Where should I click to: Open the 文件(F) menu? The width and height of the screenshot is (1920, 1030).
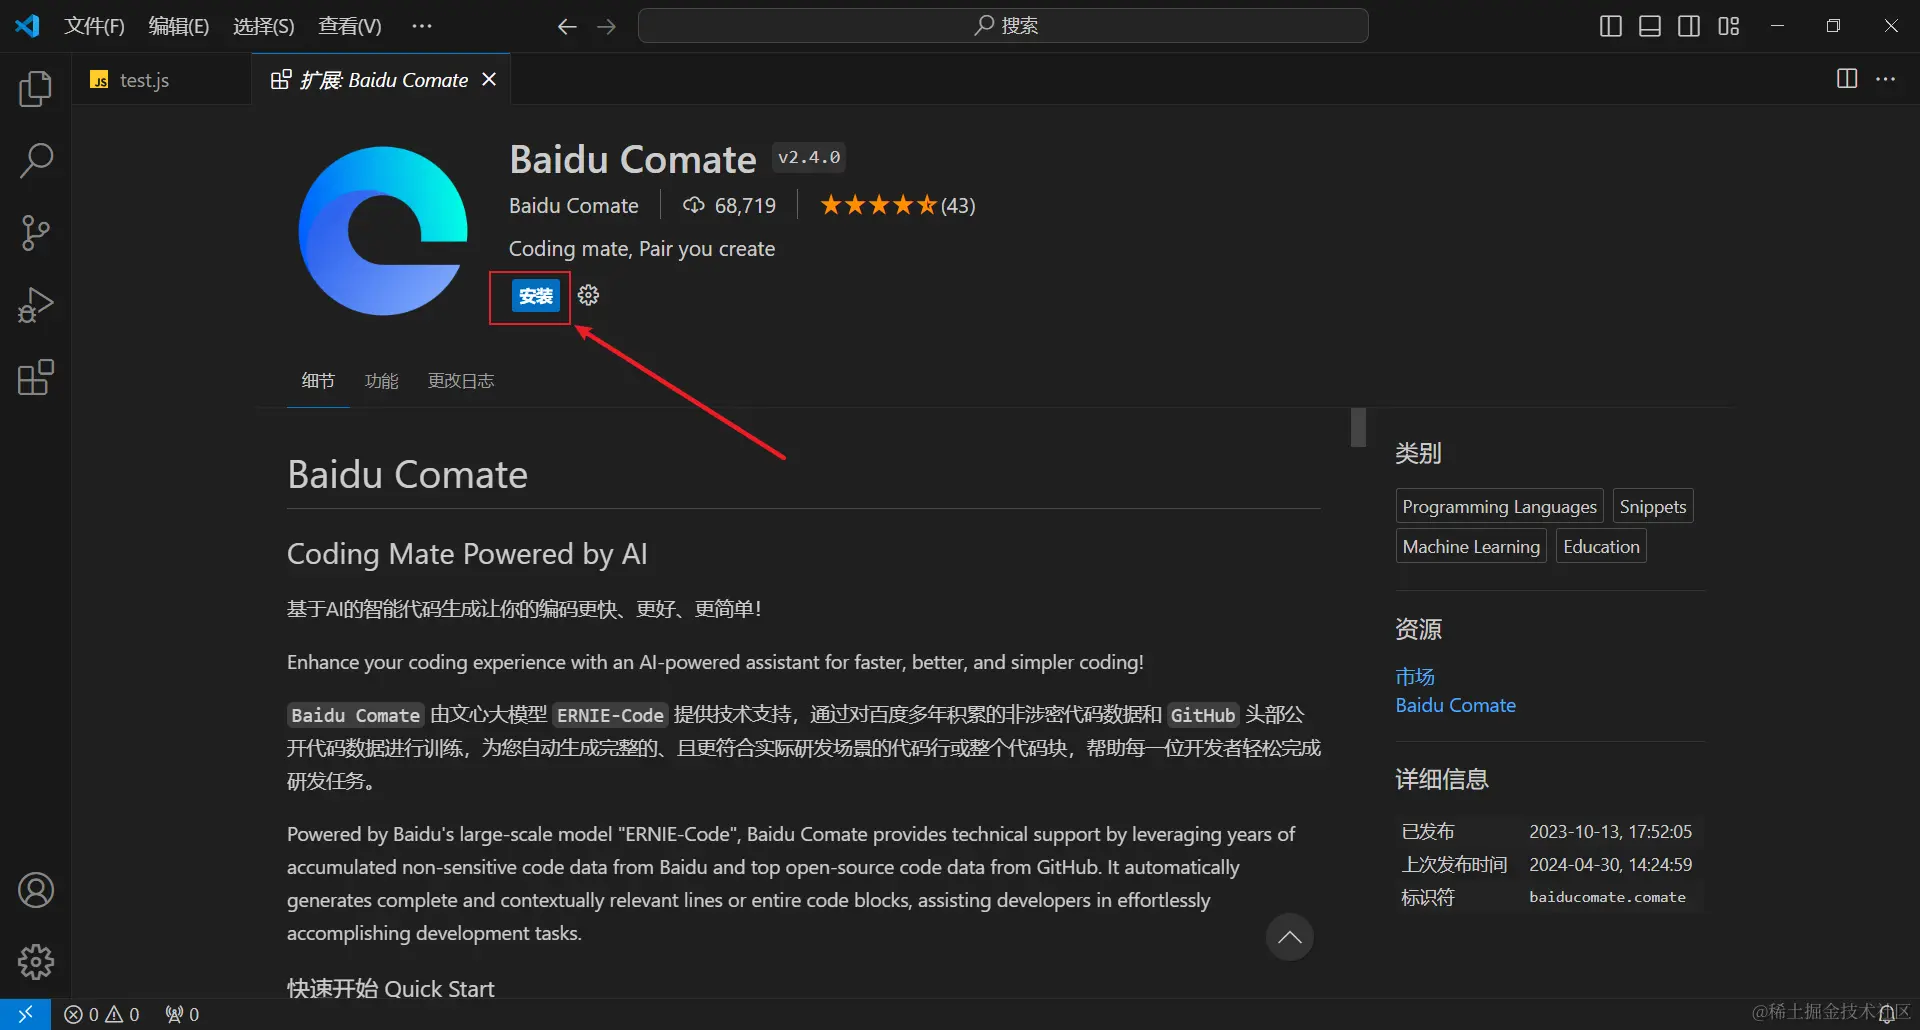tap(94, 26)
